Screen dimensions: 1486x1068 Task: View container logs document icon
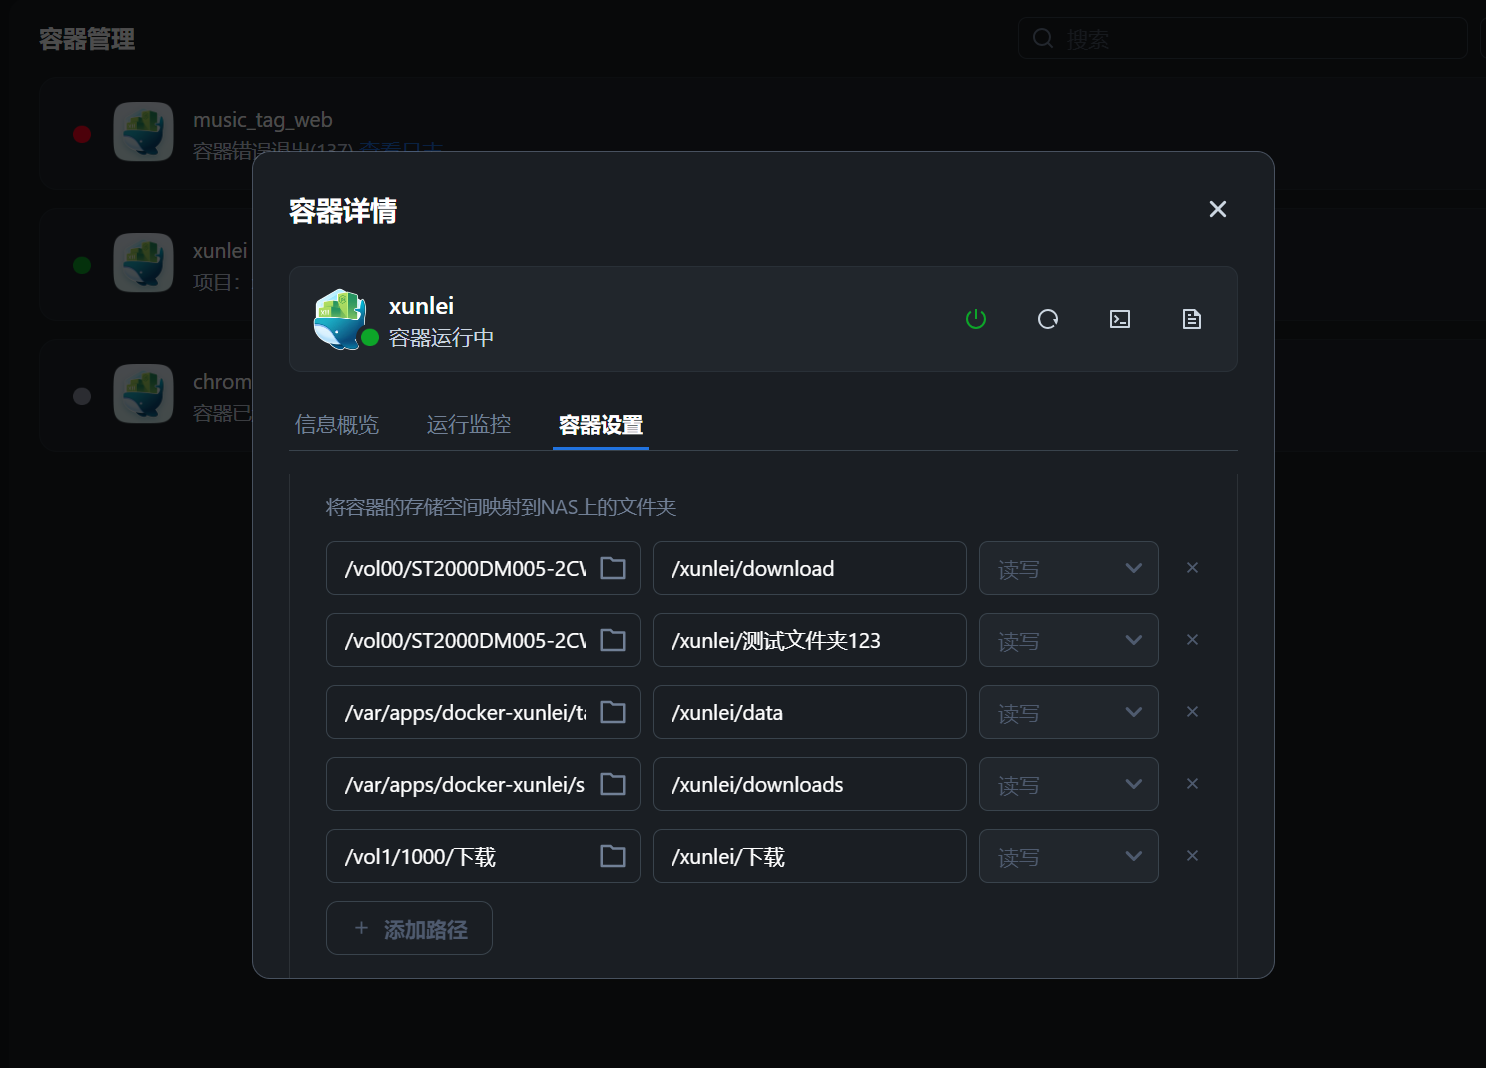pos(1192,319)
